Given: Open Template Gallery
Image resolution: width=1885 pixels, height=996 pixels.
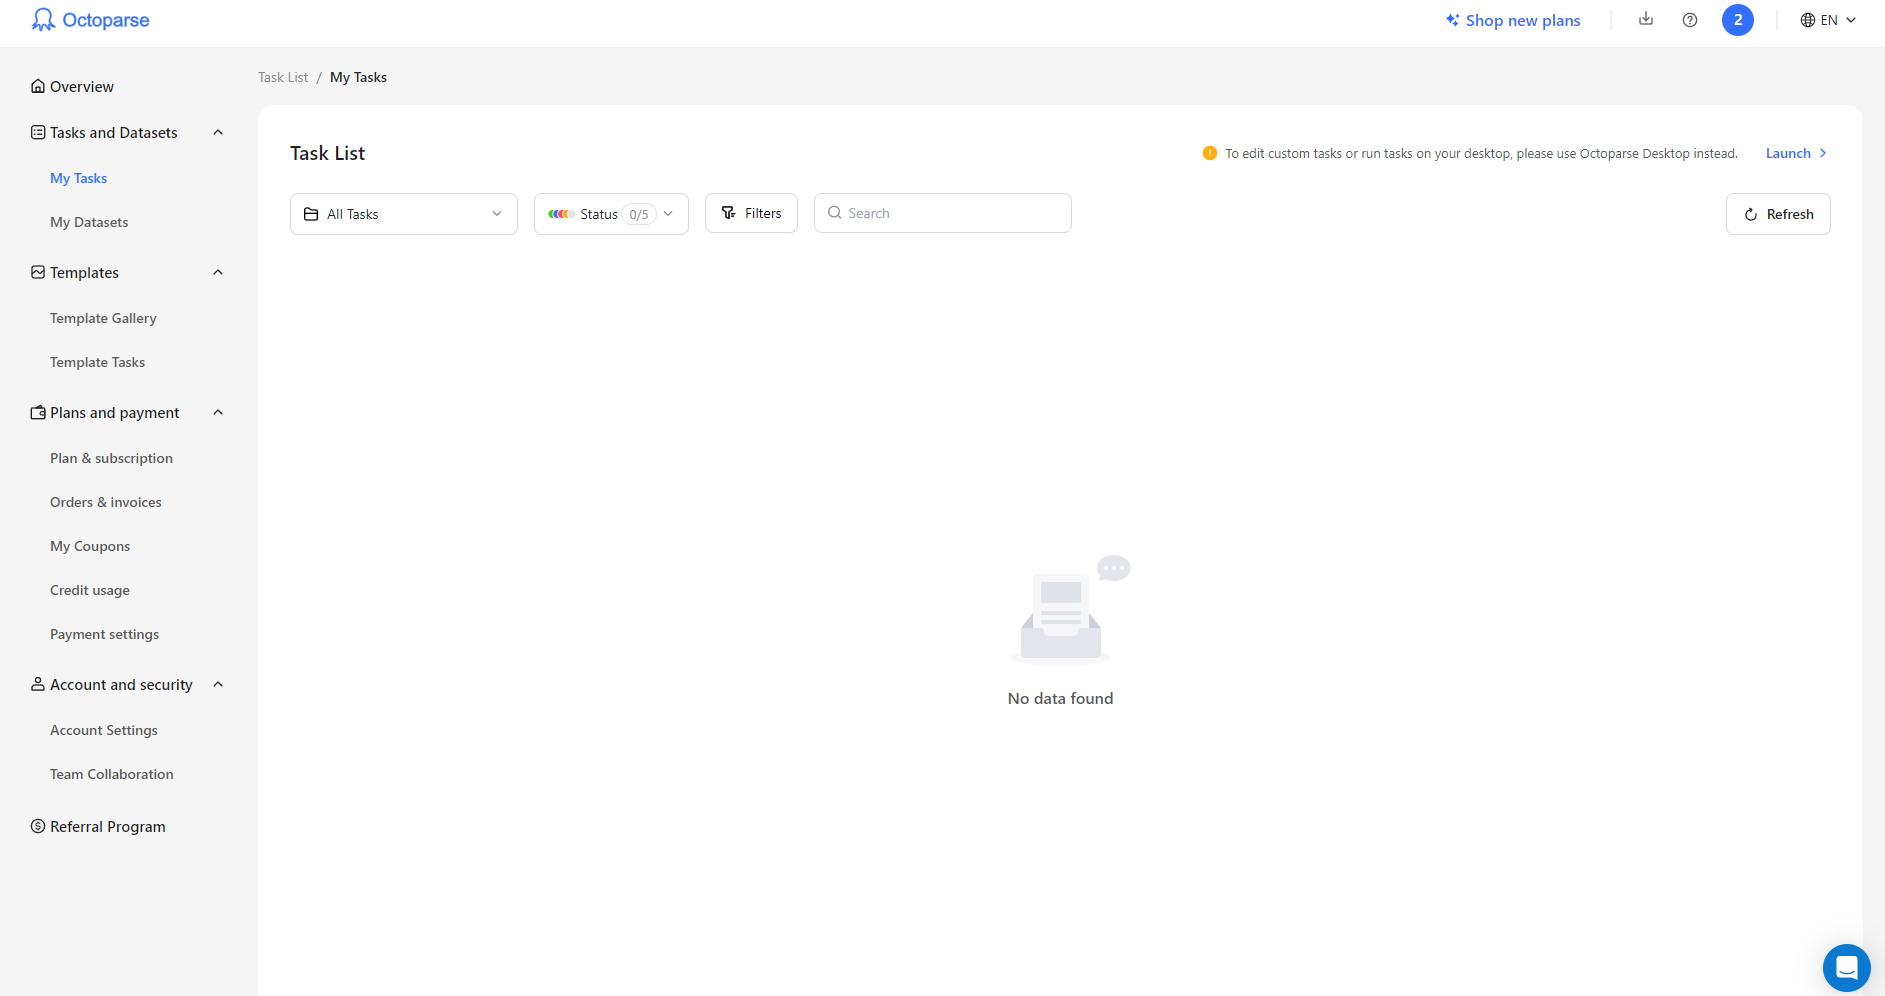Looking at the screenshot, I should click(x=103, y=318).
